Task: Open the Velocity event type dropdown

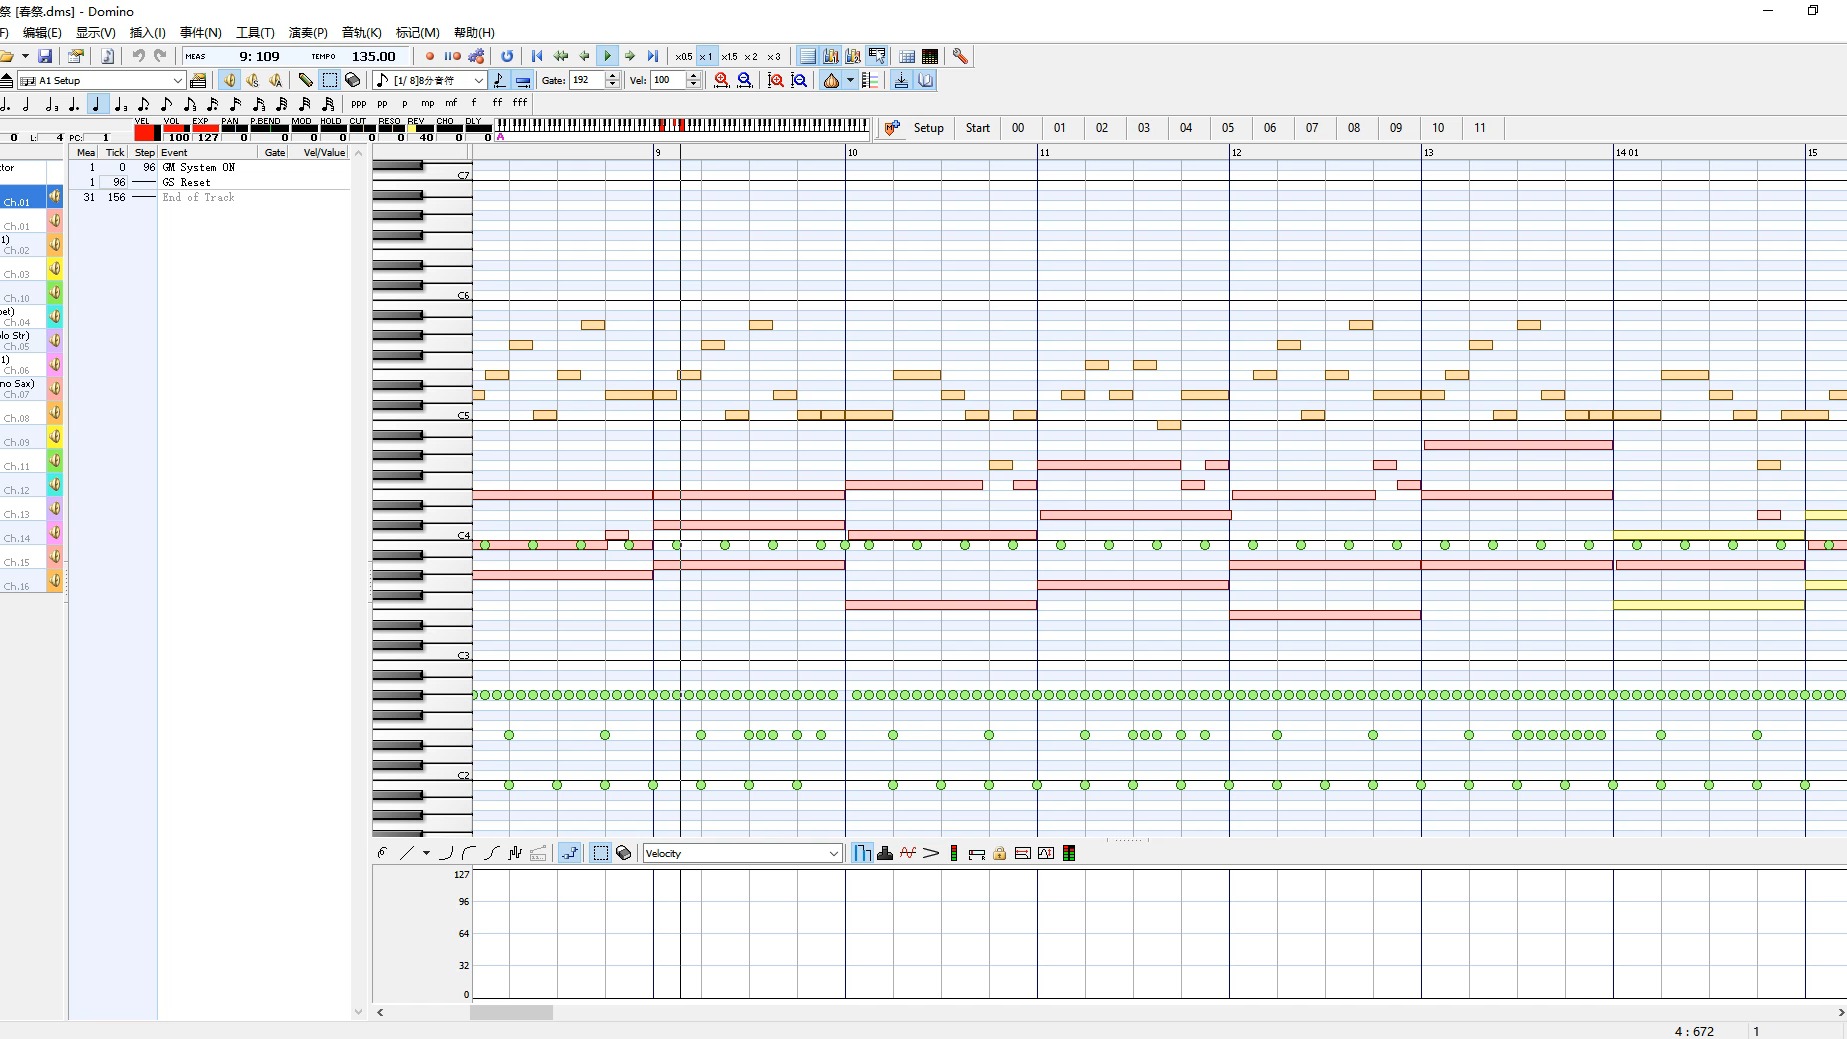Action: [x=742, y=853]
